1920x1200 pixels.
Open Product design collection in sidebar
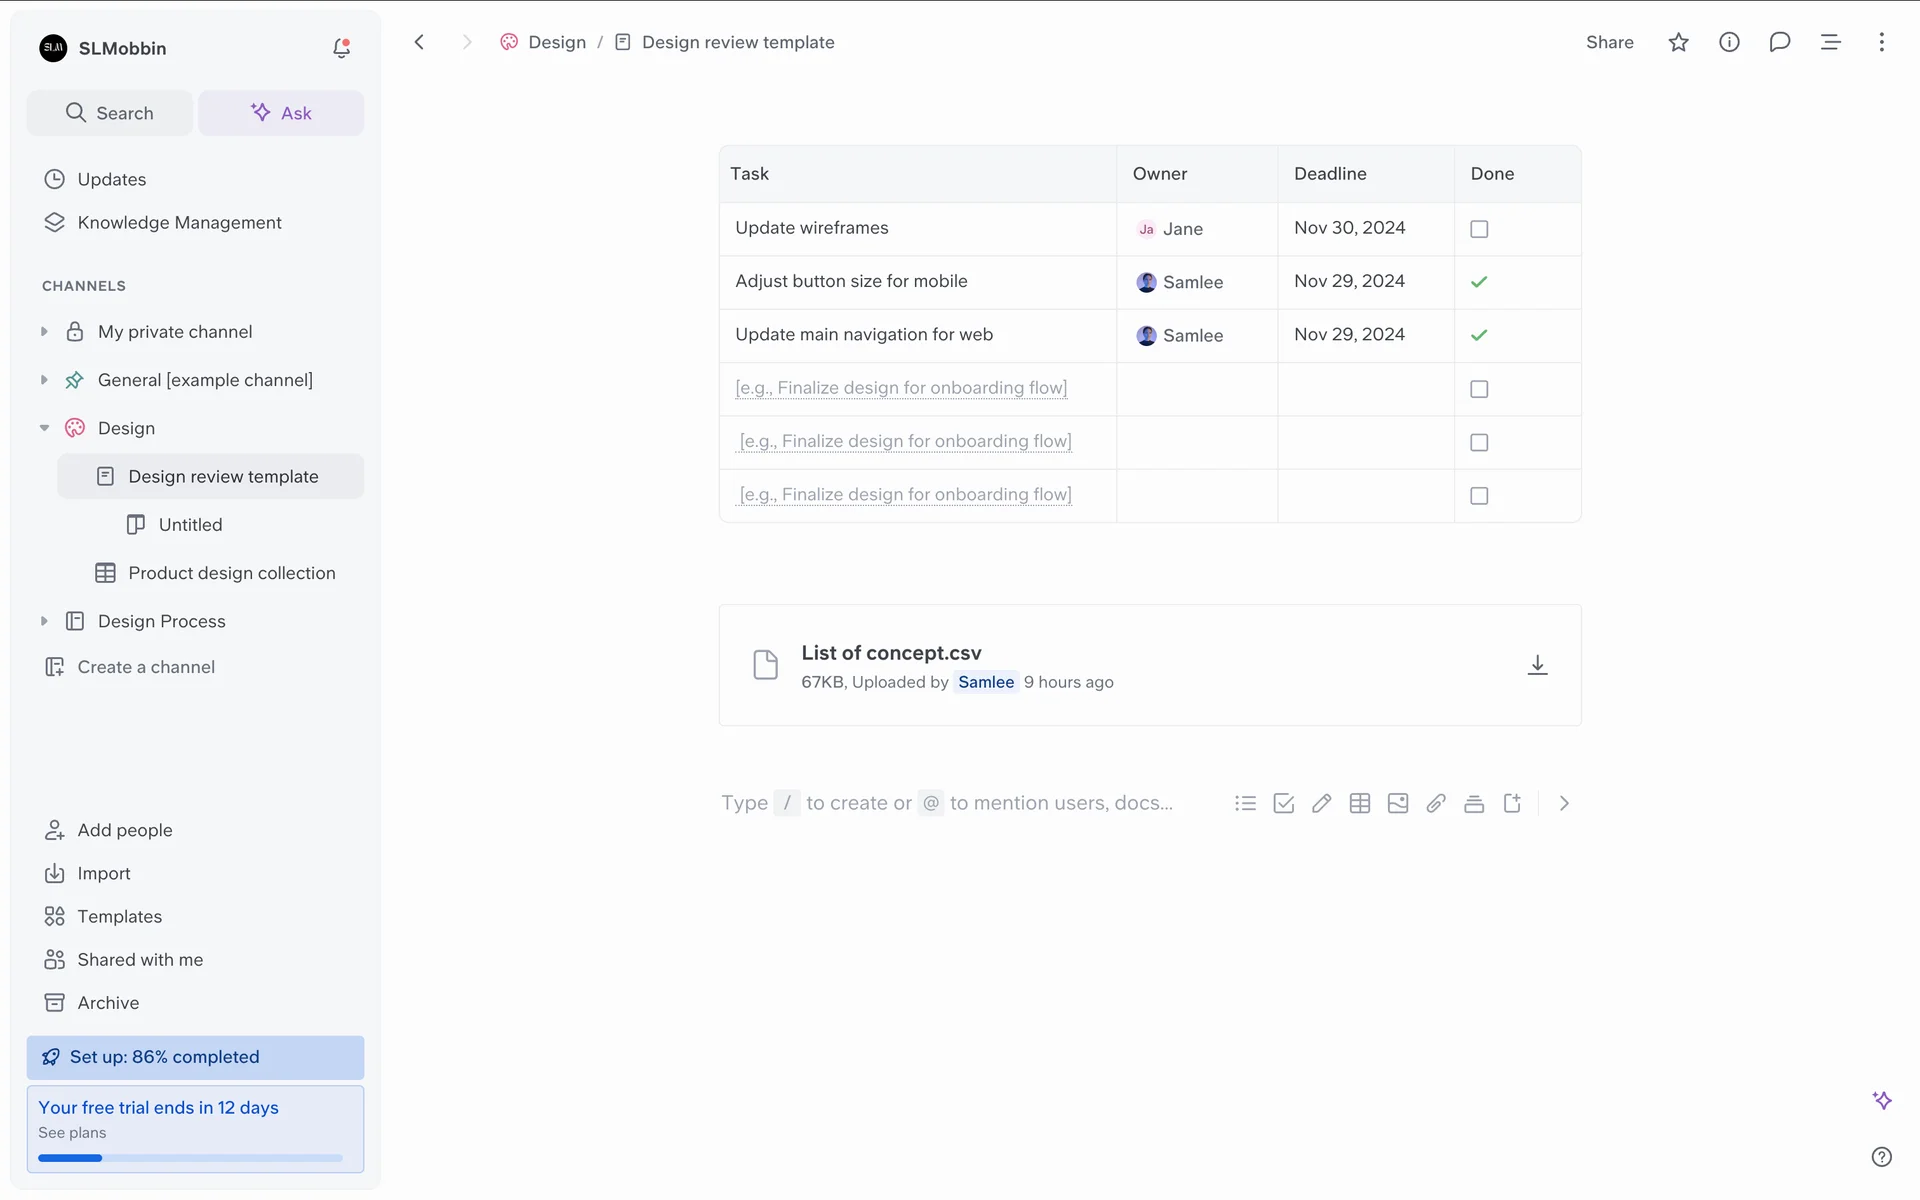231,573
